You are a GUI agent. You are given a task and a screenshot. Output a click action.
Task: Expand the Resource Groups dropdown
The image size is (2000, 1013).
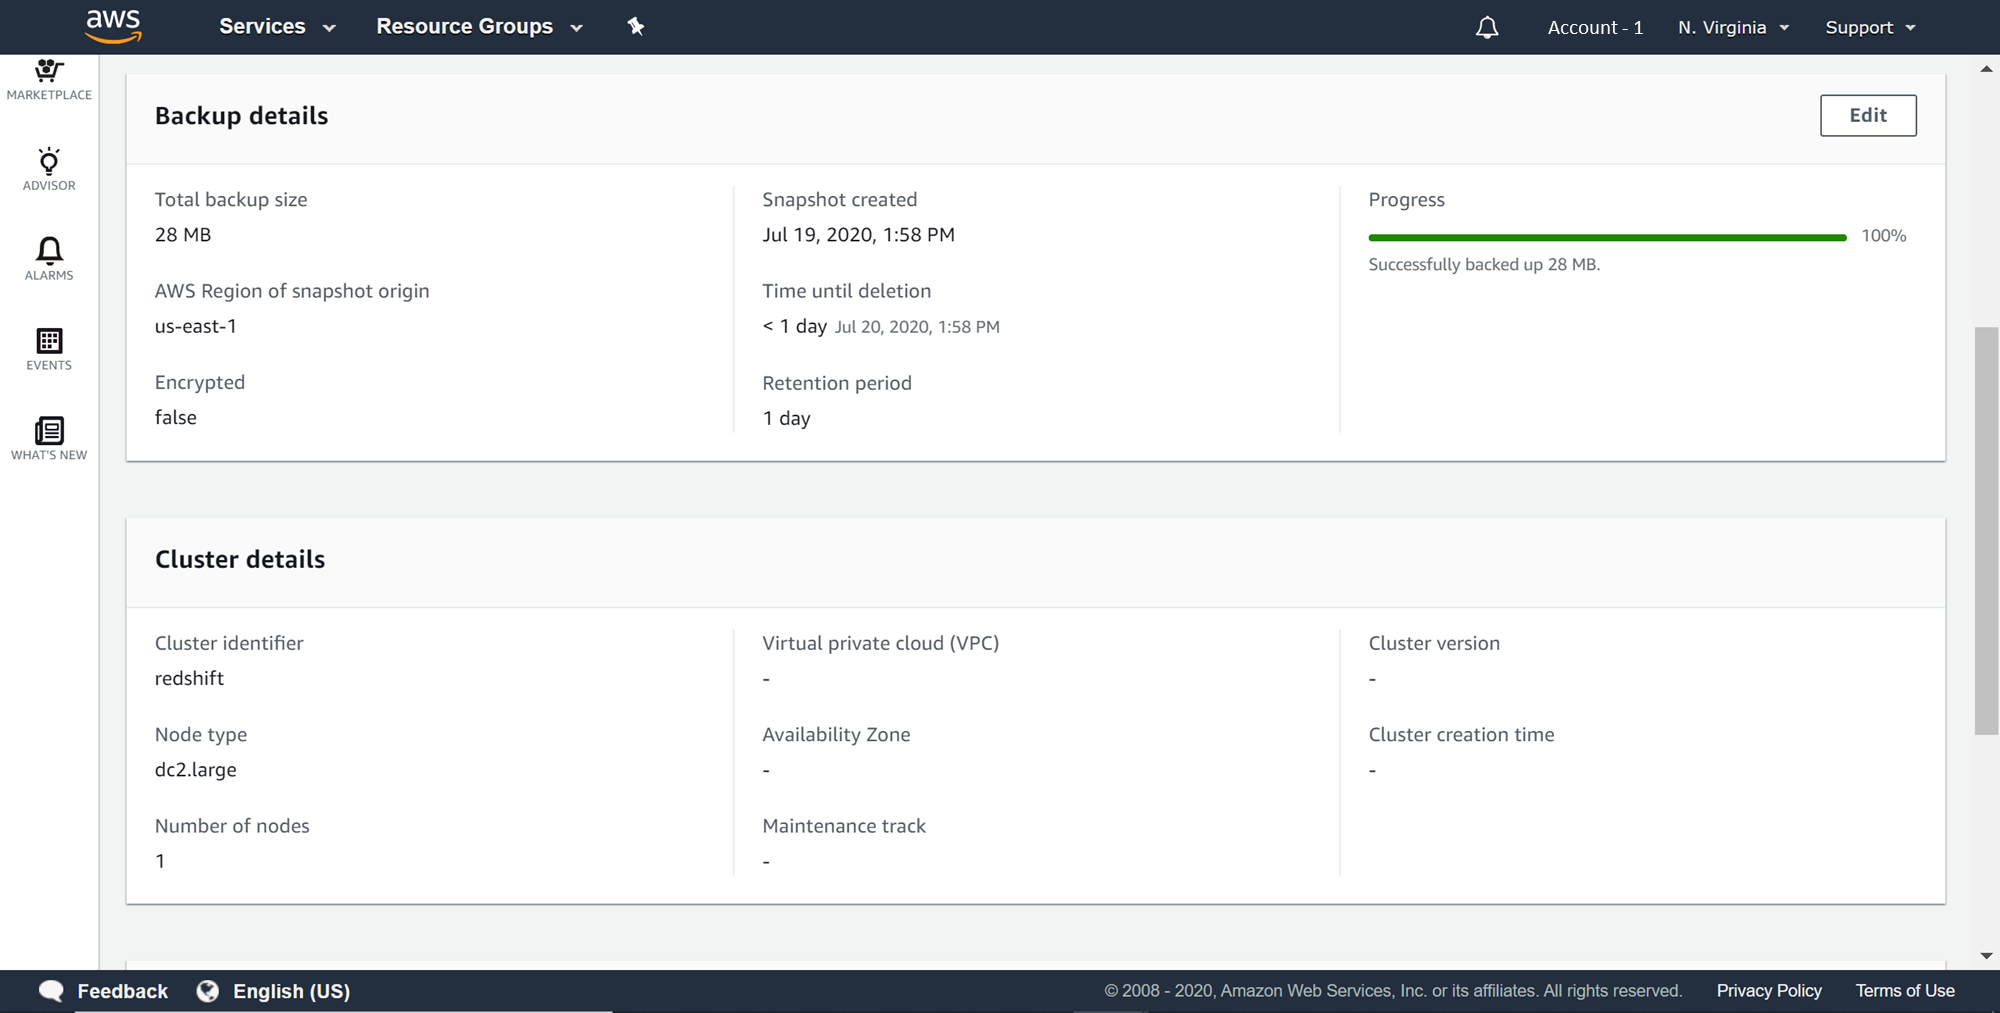coord(479,27)
